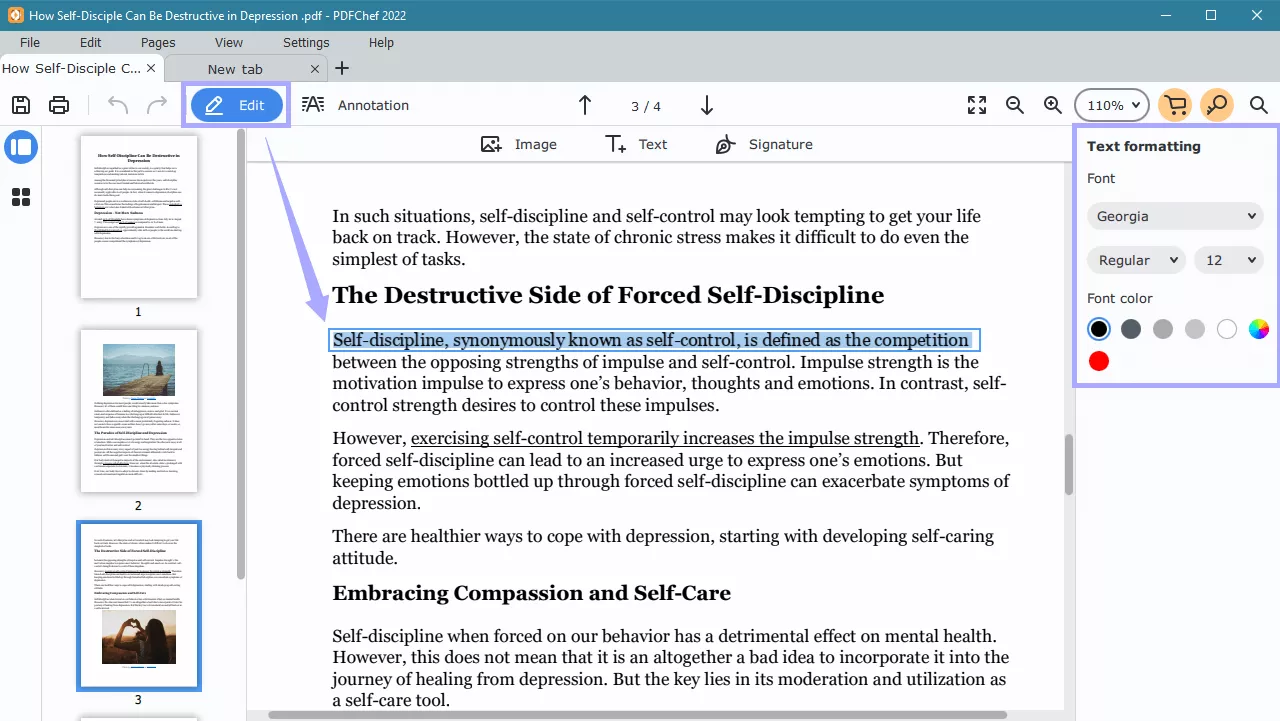Select the black font color swatch

pos(1098,329)
